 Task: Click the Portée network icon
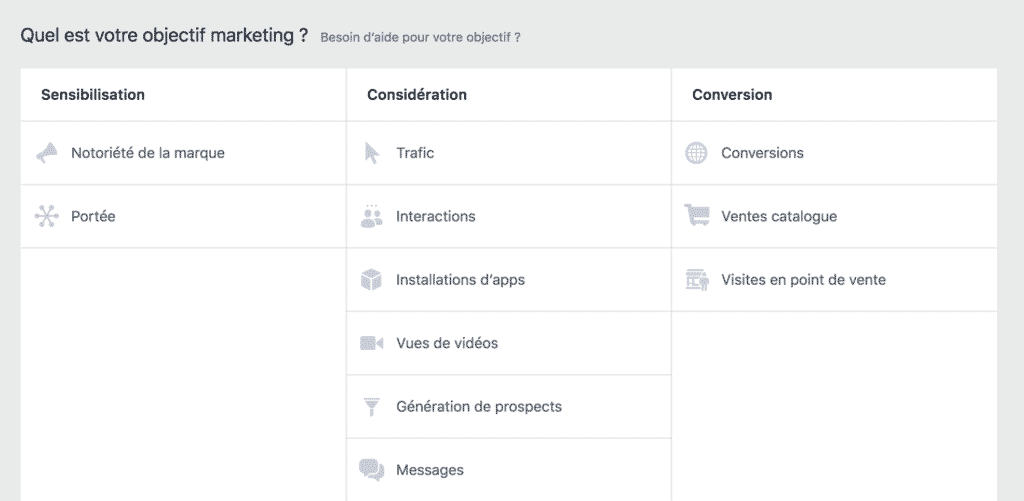point(46,216)
